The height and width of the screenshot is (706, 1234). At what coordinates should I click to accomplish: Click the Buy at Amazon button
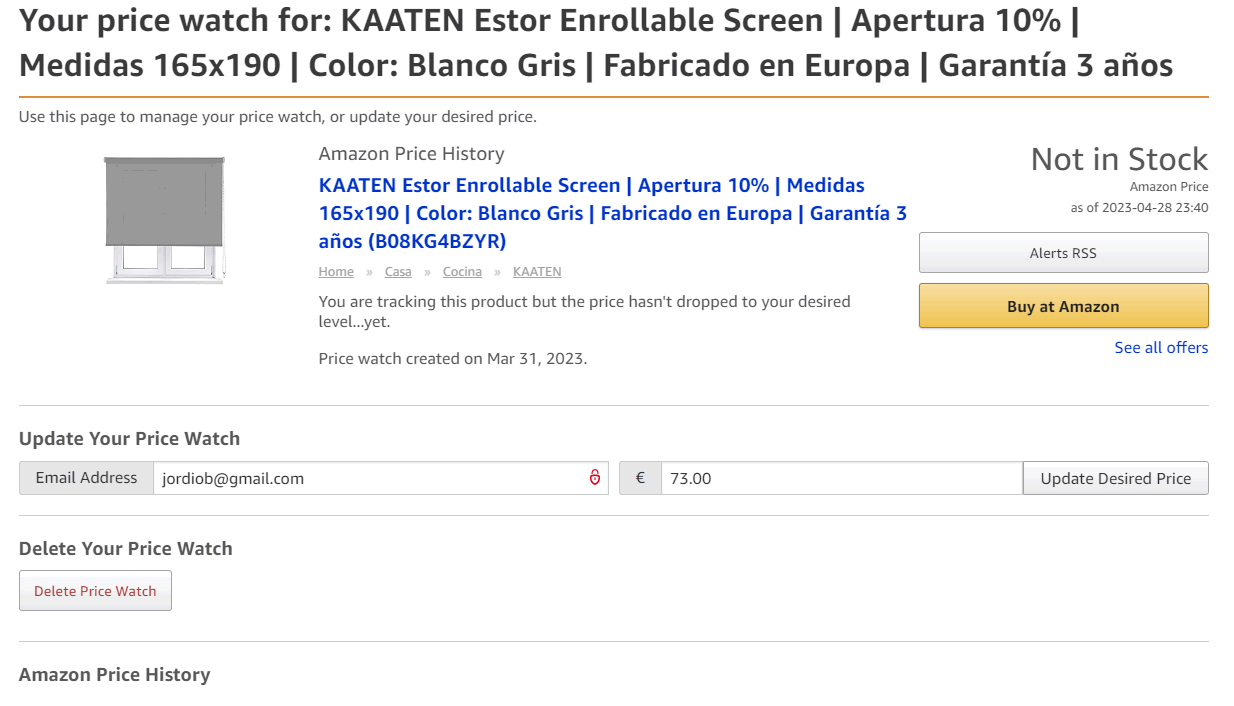coord(1063,306)
